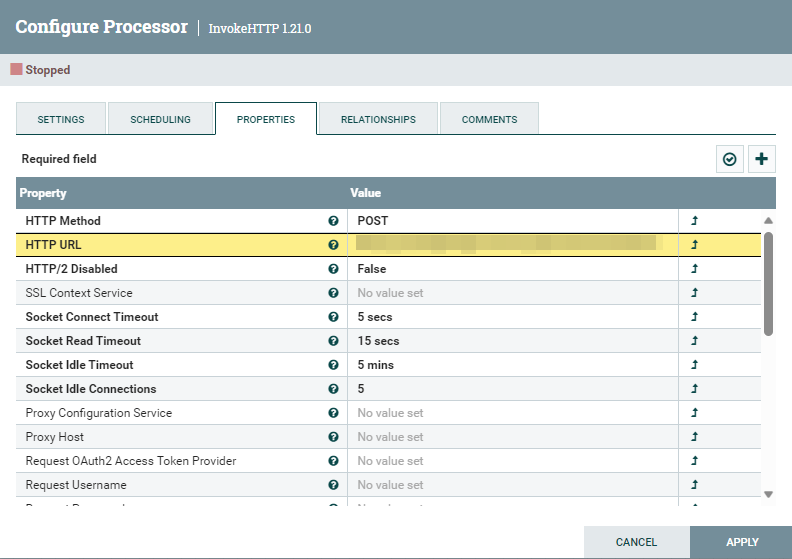This screenshot has height=559, width=792.
Task: Convert Proxy Host to parameter arrow
Action: tap(695, 437)
